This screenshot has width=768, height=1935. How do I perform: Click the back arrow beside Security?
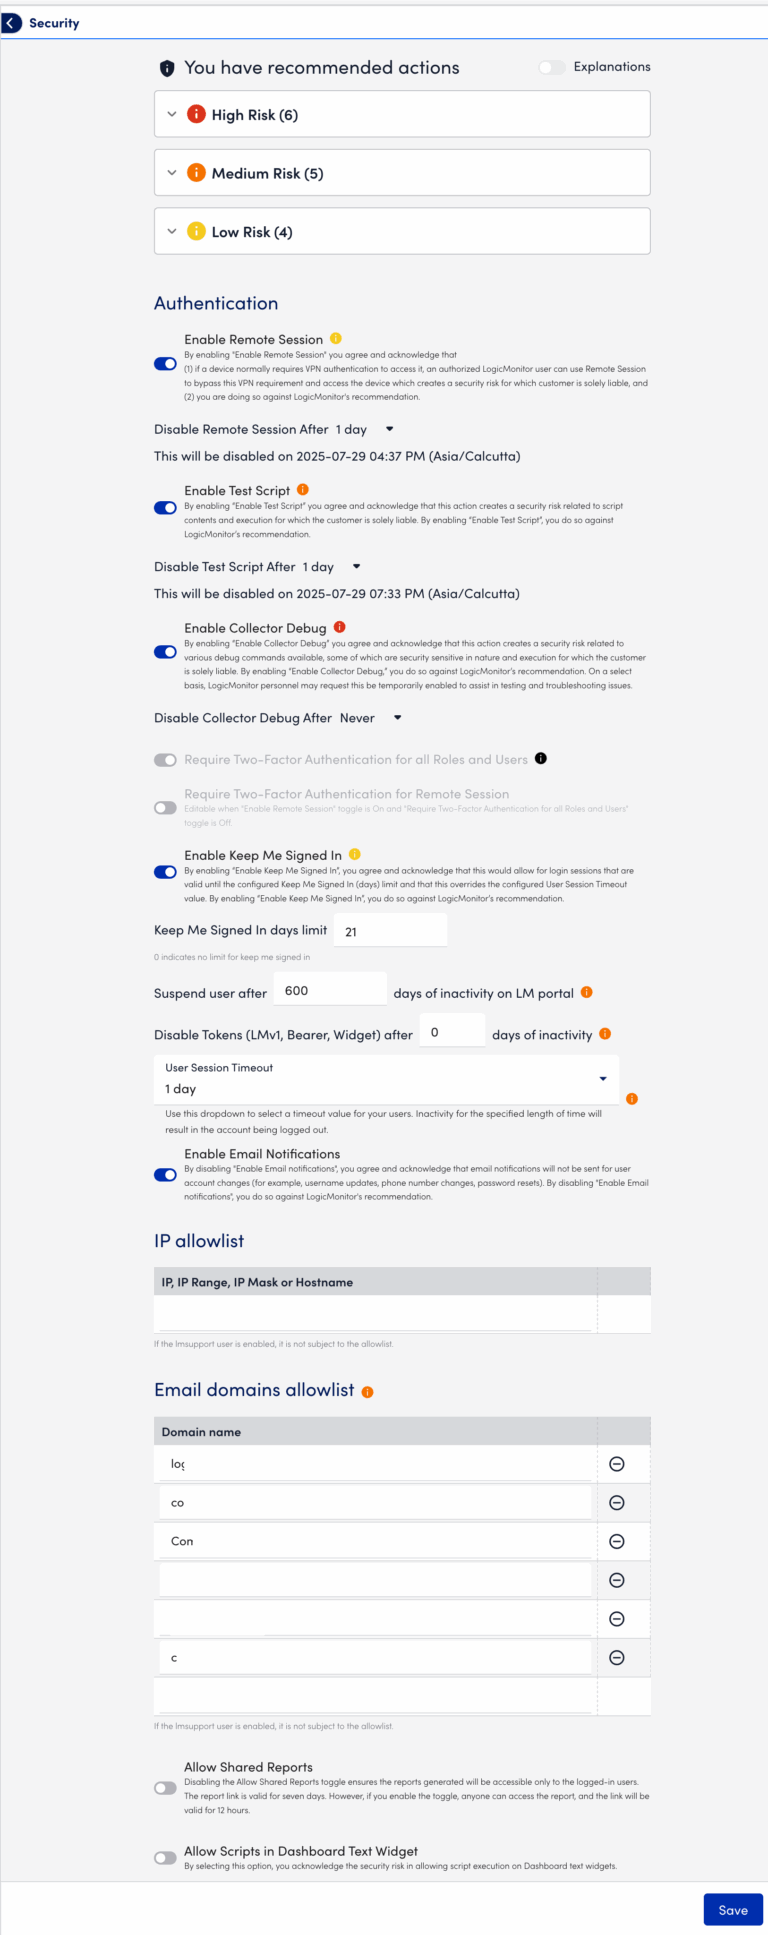click(x=12, y=23)
